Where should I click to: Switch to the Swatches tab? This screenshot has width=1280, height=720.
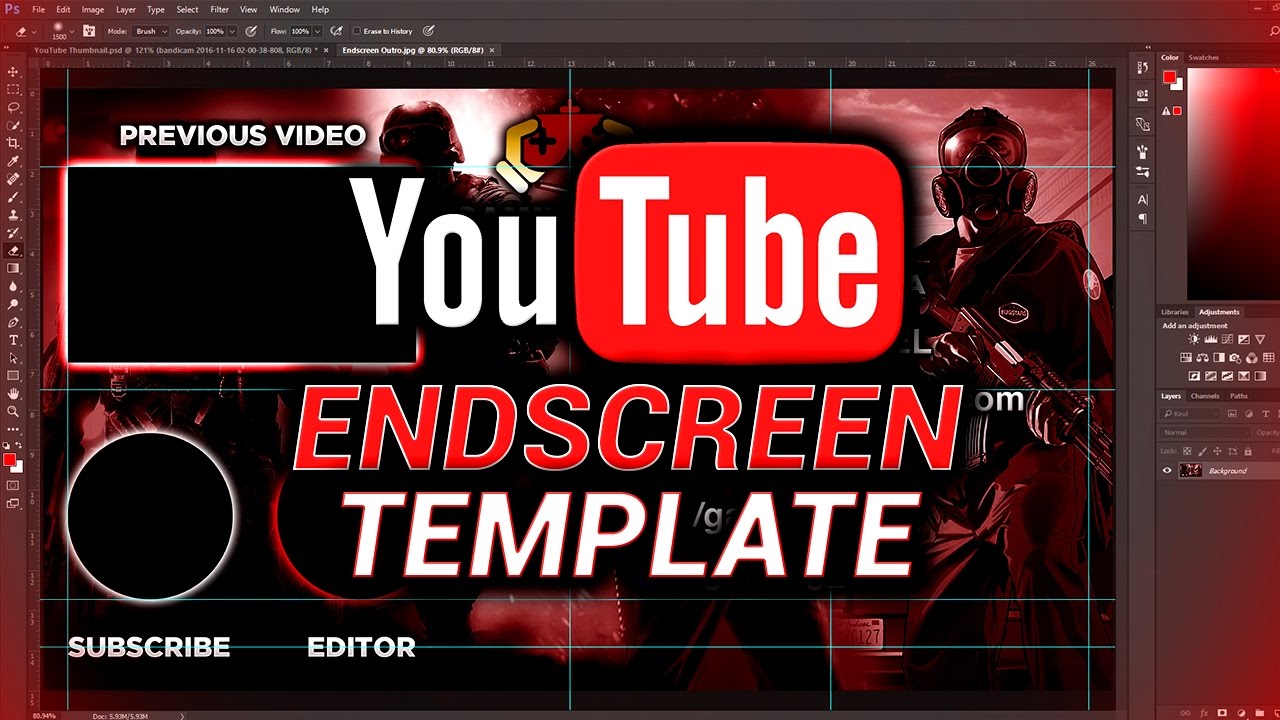click(1204, 57)
